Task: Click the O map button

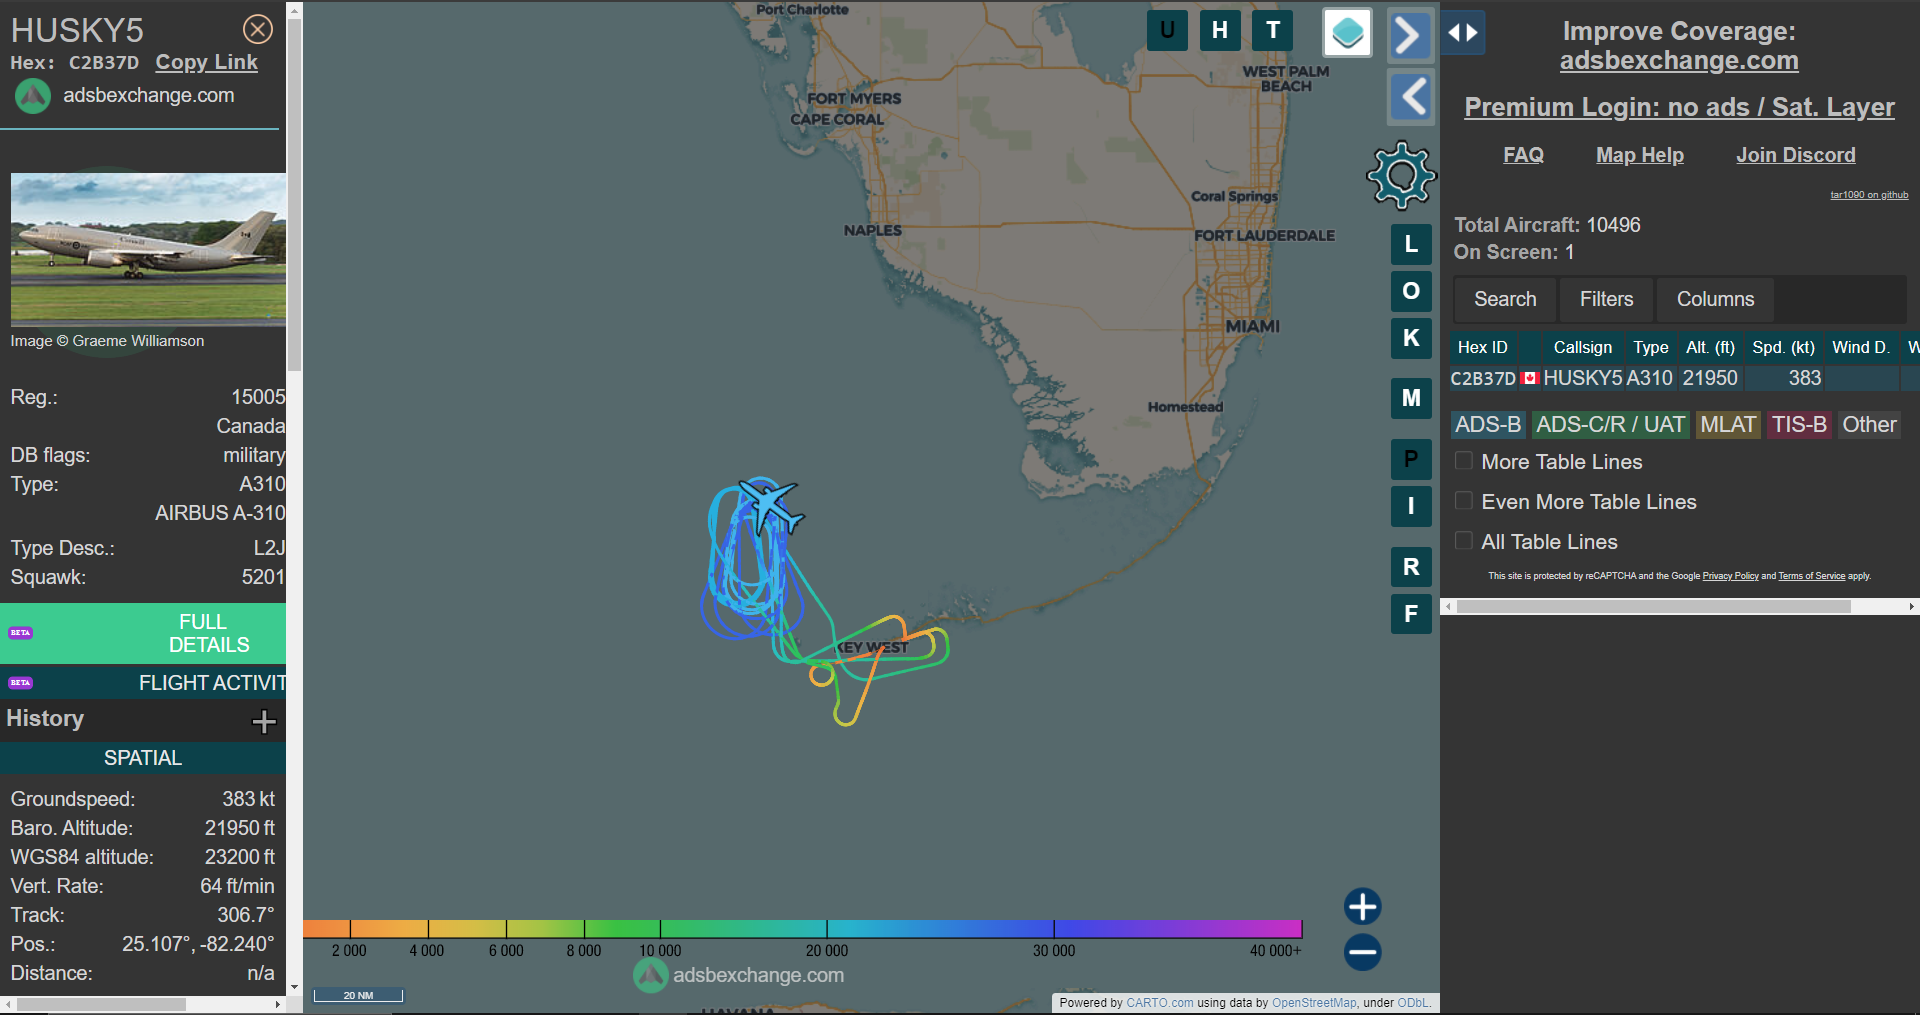Action: pyautogui.click(x=1411, y=291)
